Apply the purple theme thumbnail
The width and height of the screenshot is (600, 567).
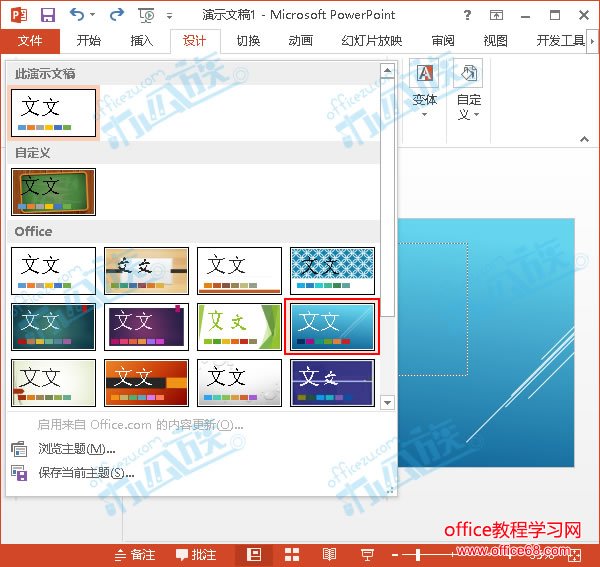(146, 327)
